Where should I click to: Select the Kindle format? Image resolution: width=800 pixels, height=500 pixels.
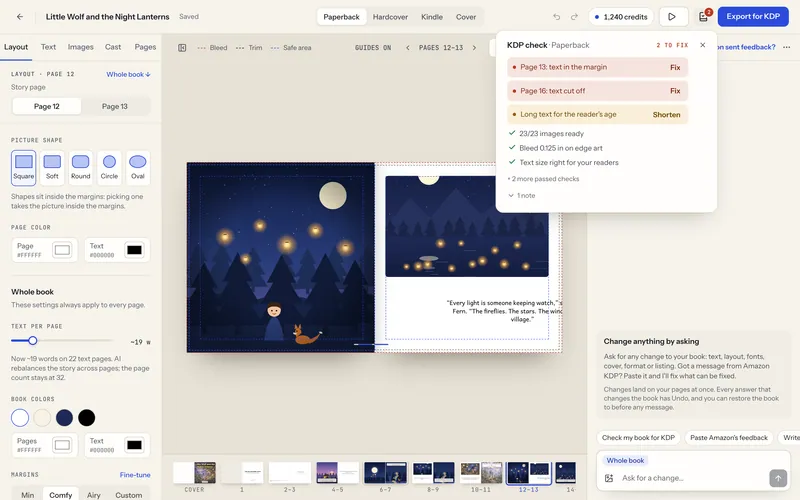(x=432, y=17)
